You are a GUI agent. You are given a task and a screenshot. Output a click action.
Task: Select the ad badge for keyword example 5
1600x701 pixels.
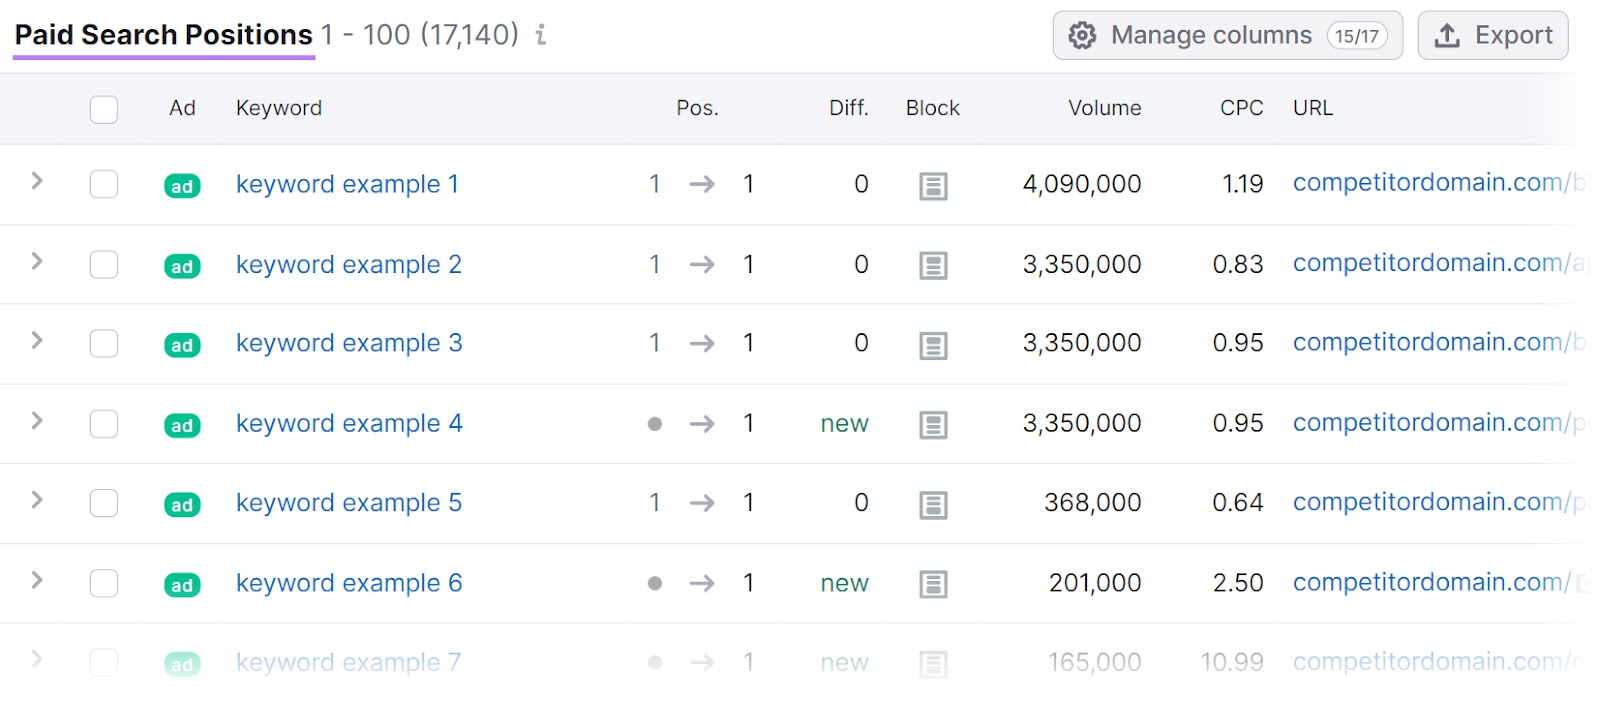(181, 504)
